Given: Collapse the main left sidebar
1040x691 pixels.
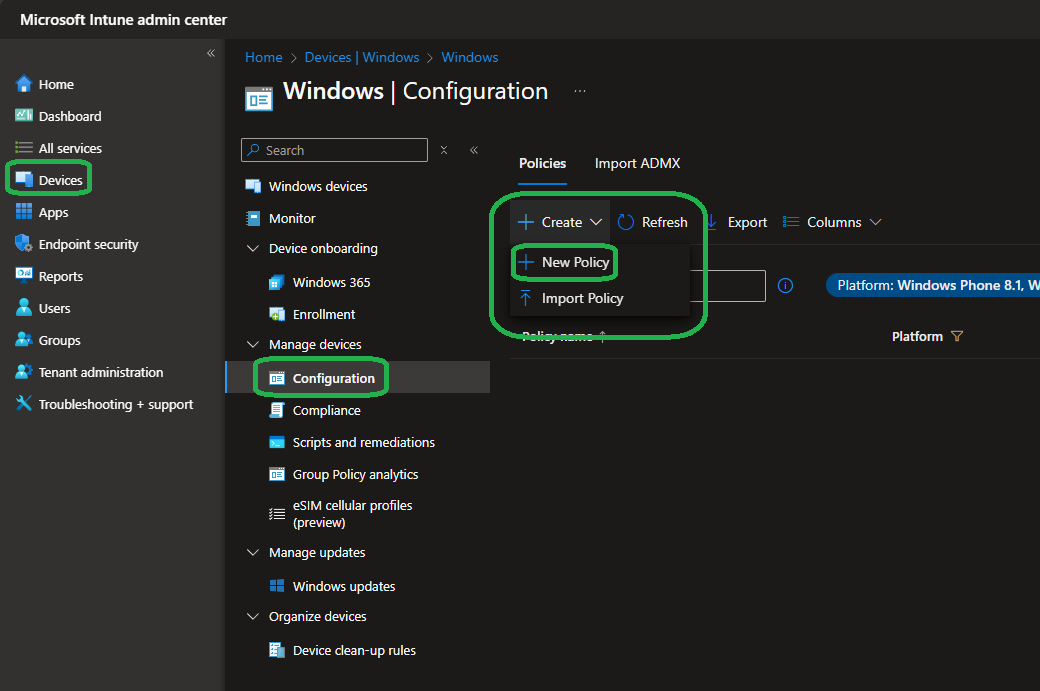Looking at the screenshot, I should tap(211, 53).
